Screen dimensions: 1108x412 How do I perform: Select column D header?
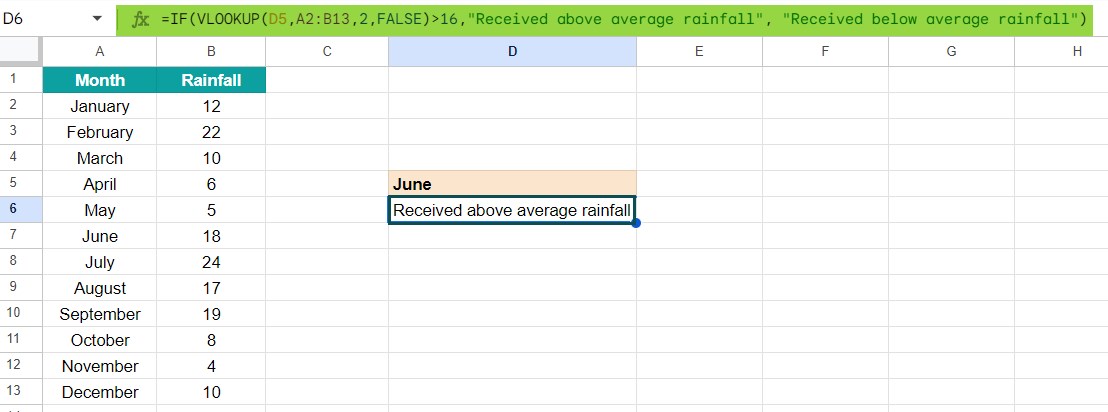click(x=512, y=51)
